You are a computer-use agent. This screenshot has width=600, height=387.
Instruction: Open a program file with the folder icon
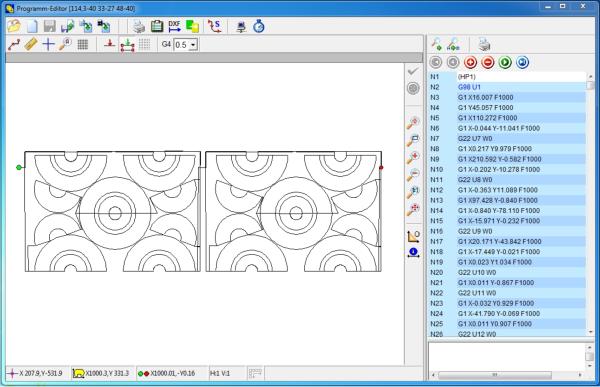pyautogui.click(x=14, y=26)
